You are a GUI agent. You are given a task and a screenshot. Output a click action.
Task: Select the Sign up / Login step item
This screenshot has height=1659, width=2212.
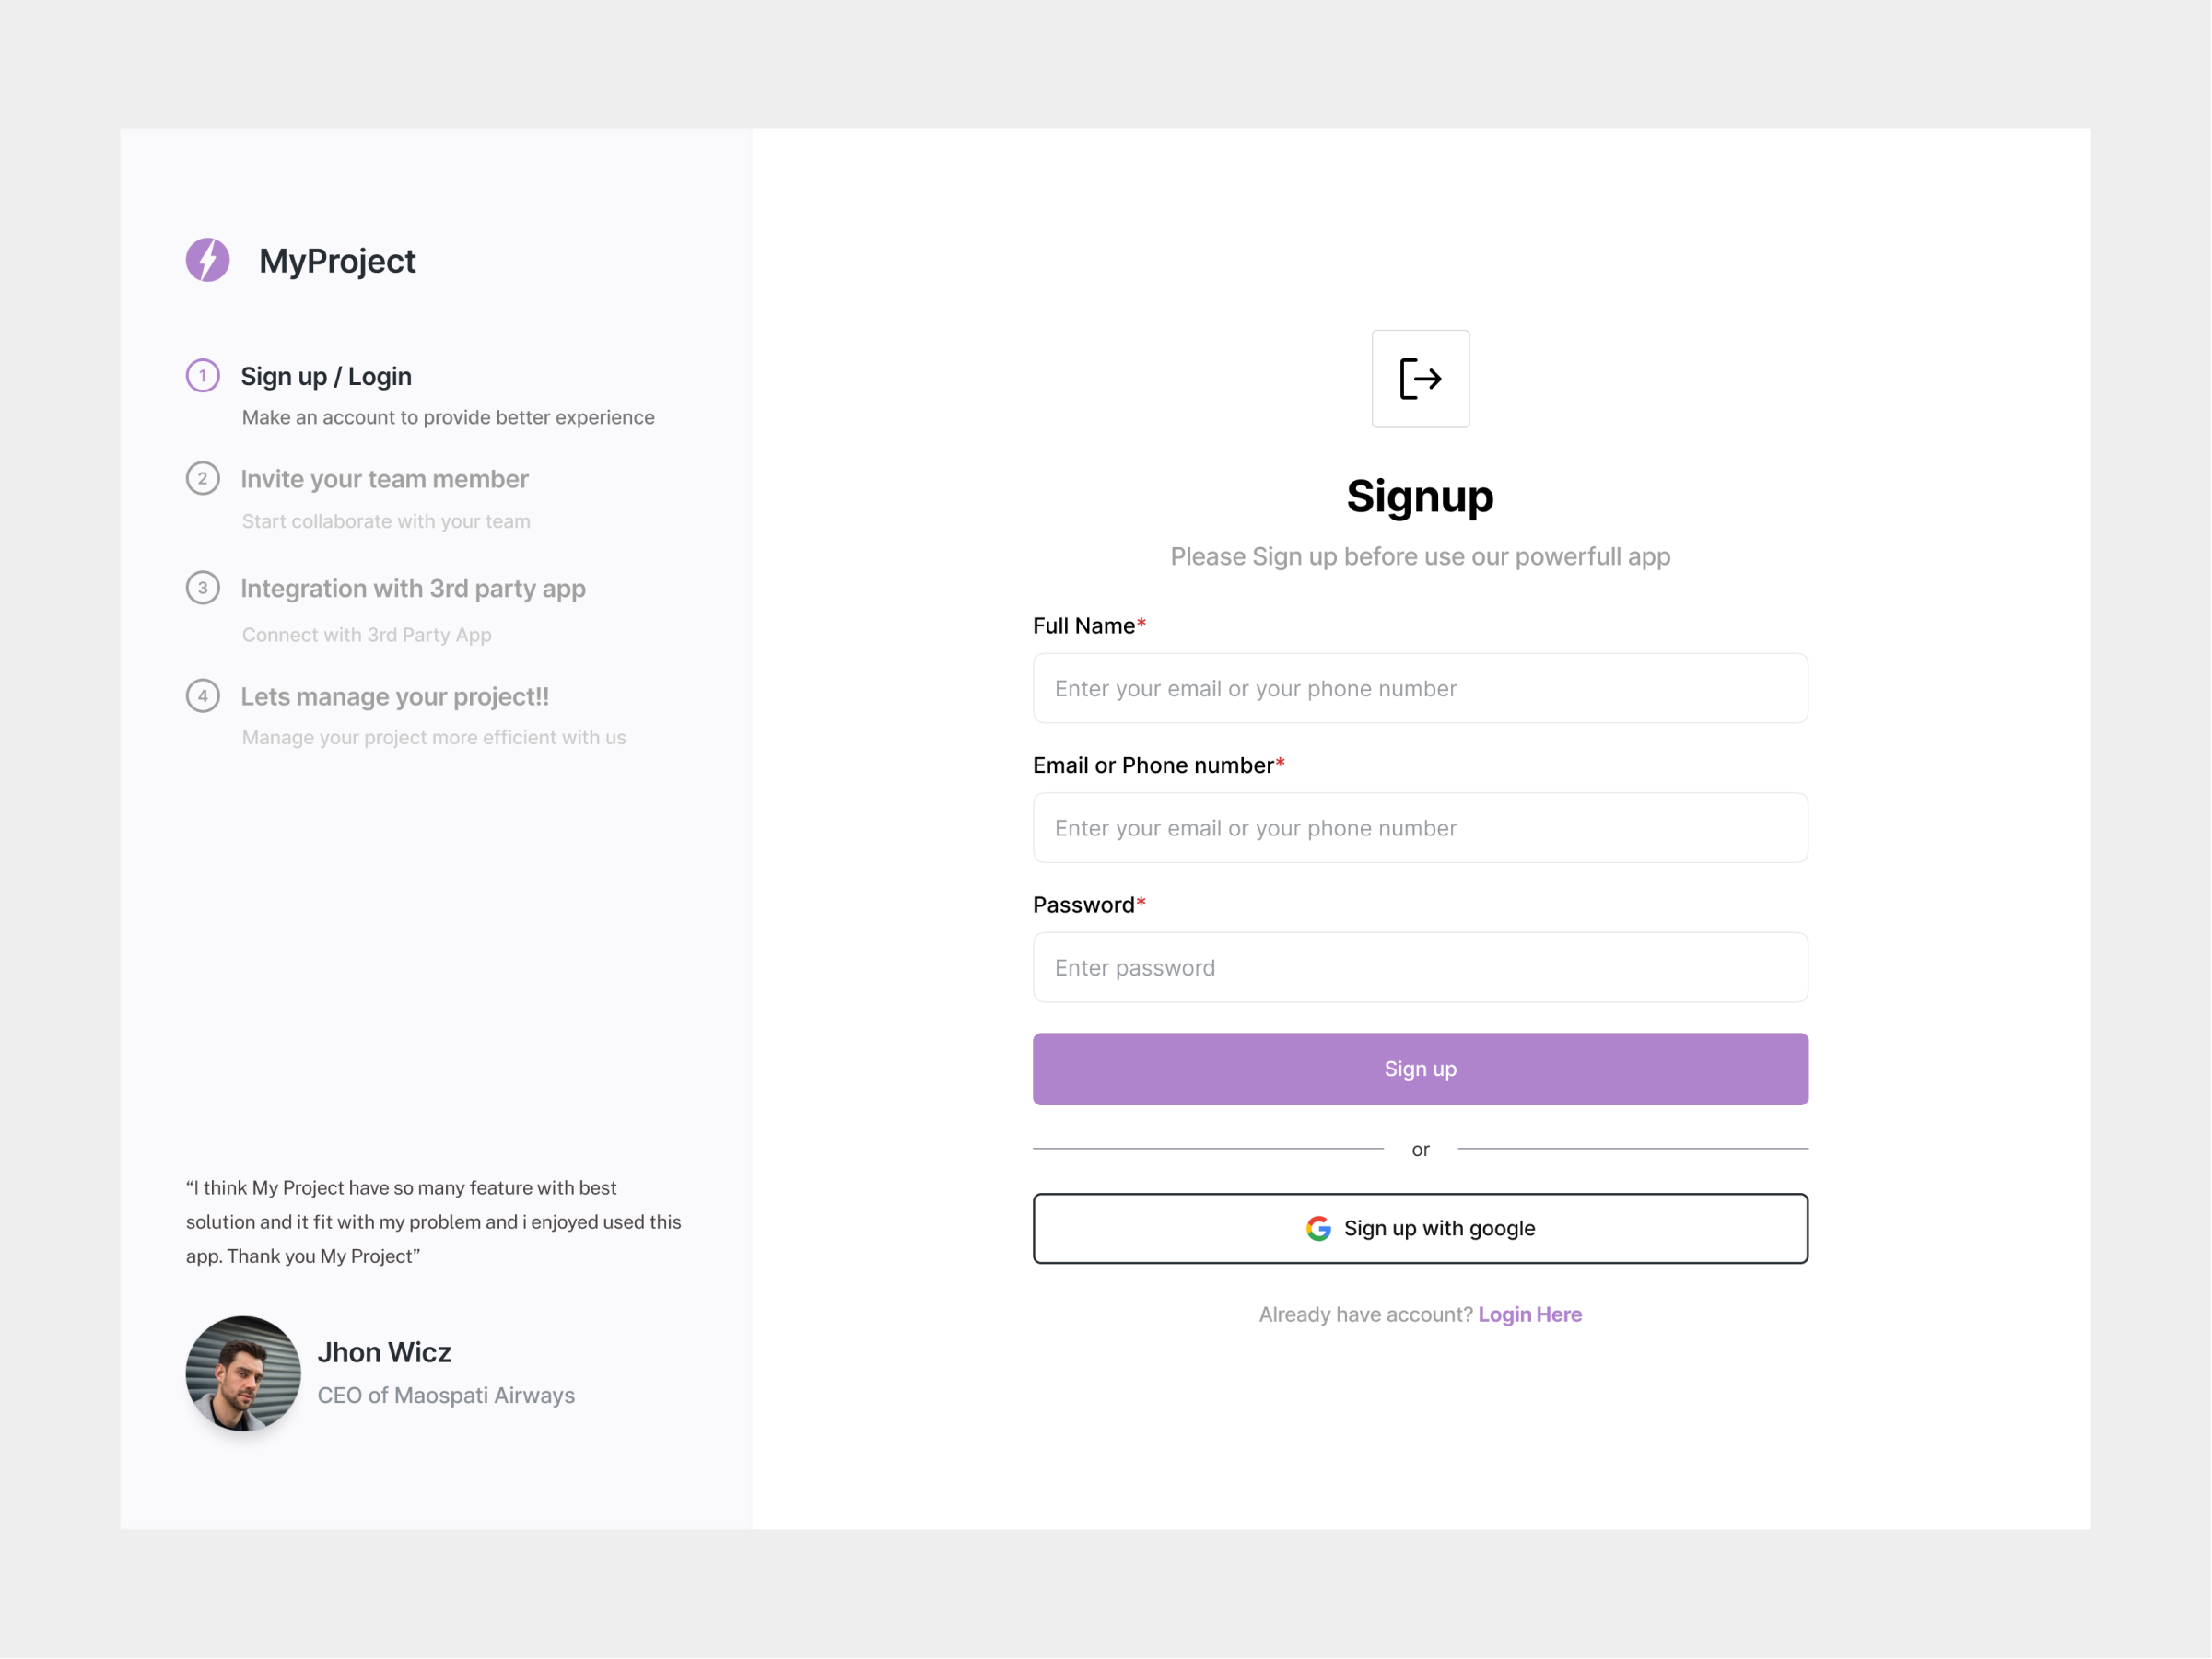(326, 377)
